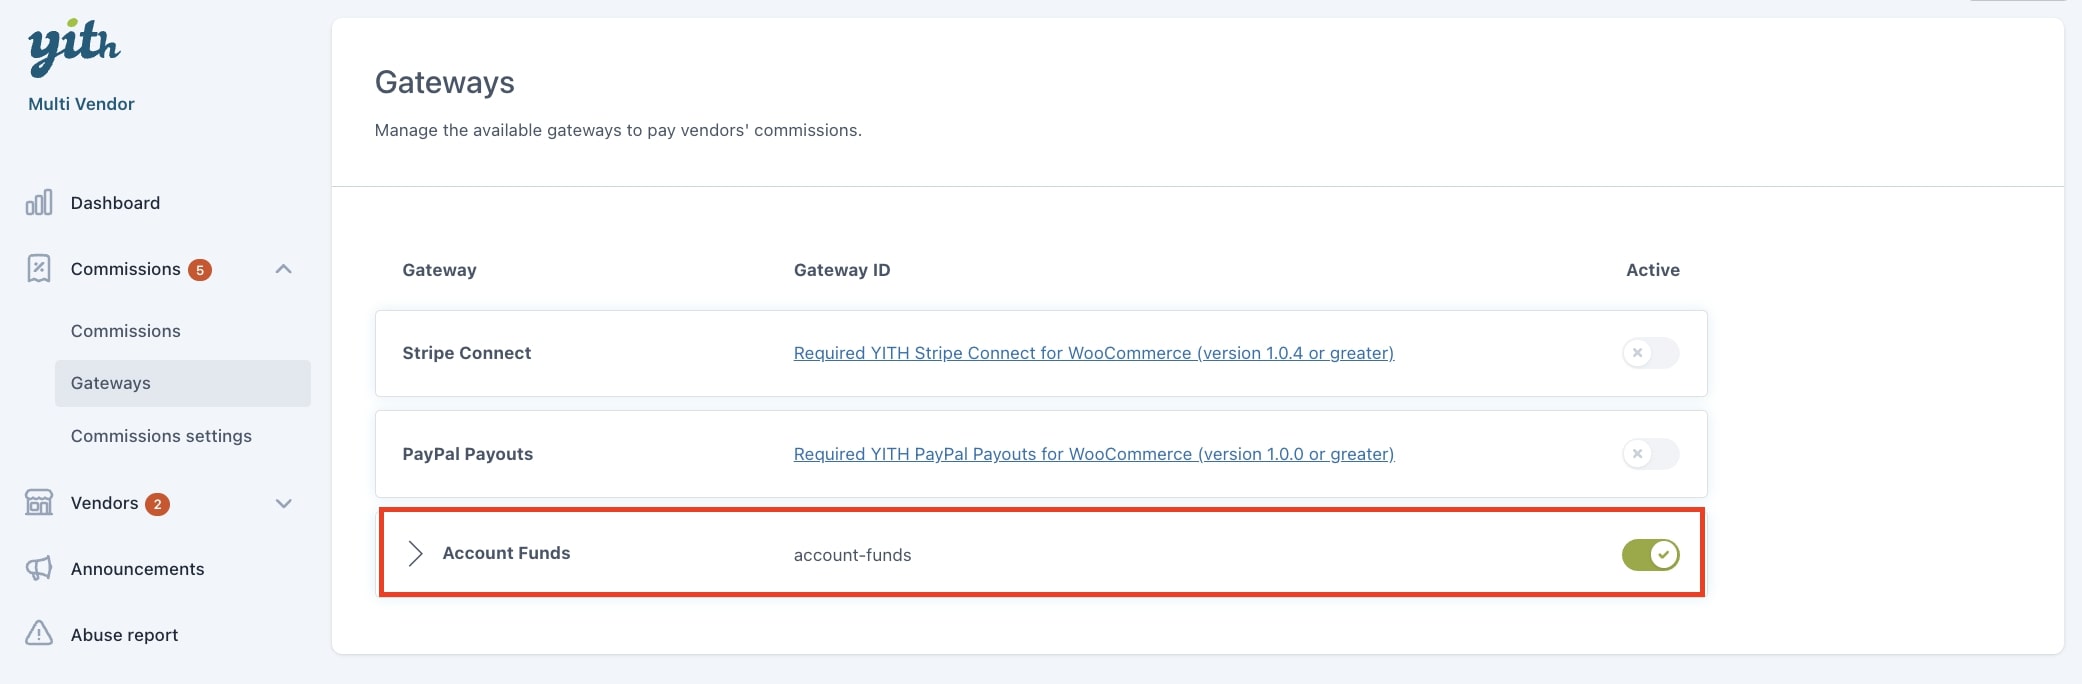
Task: Click the Announcements megaphone icon
Action: click(39, 568)
